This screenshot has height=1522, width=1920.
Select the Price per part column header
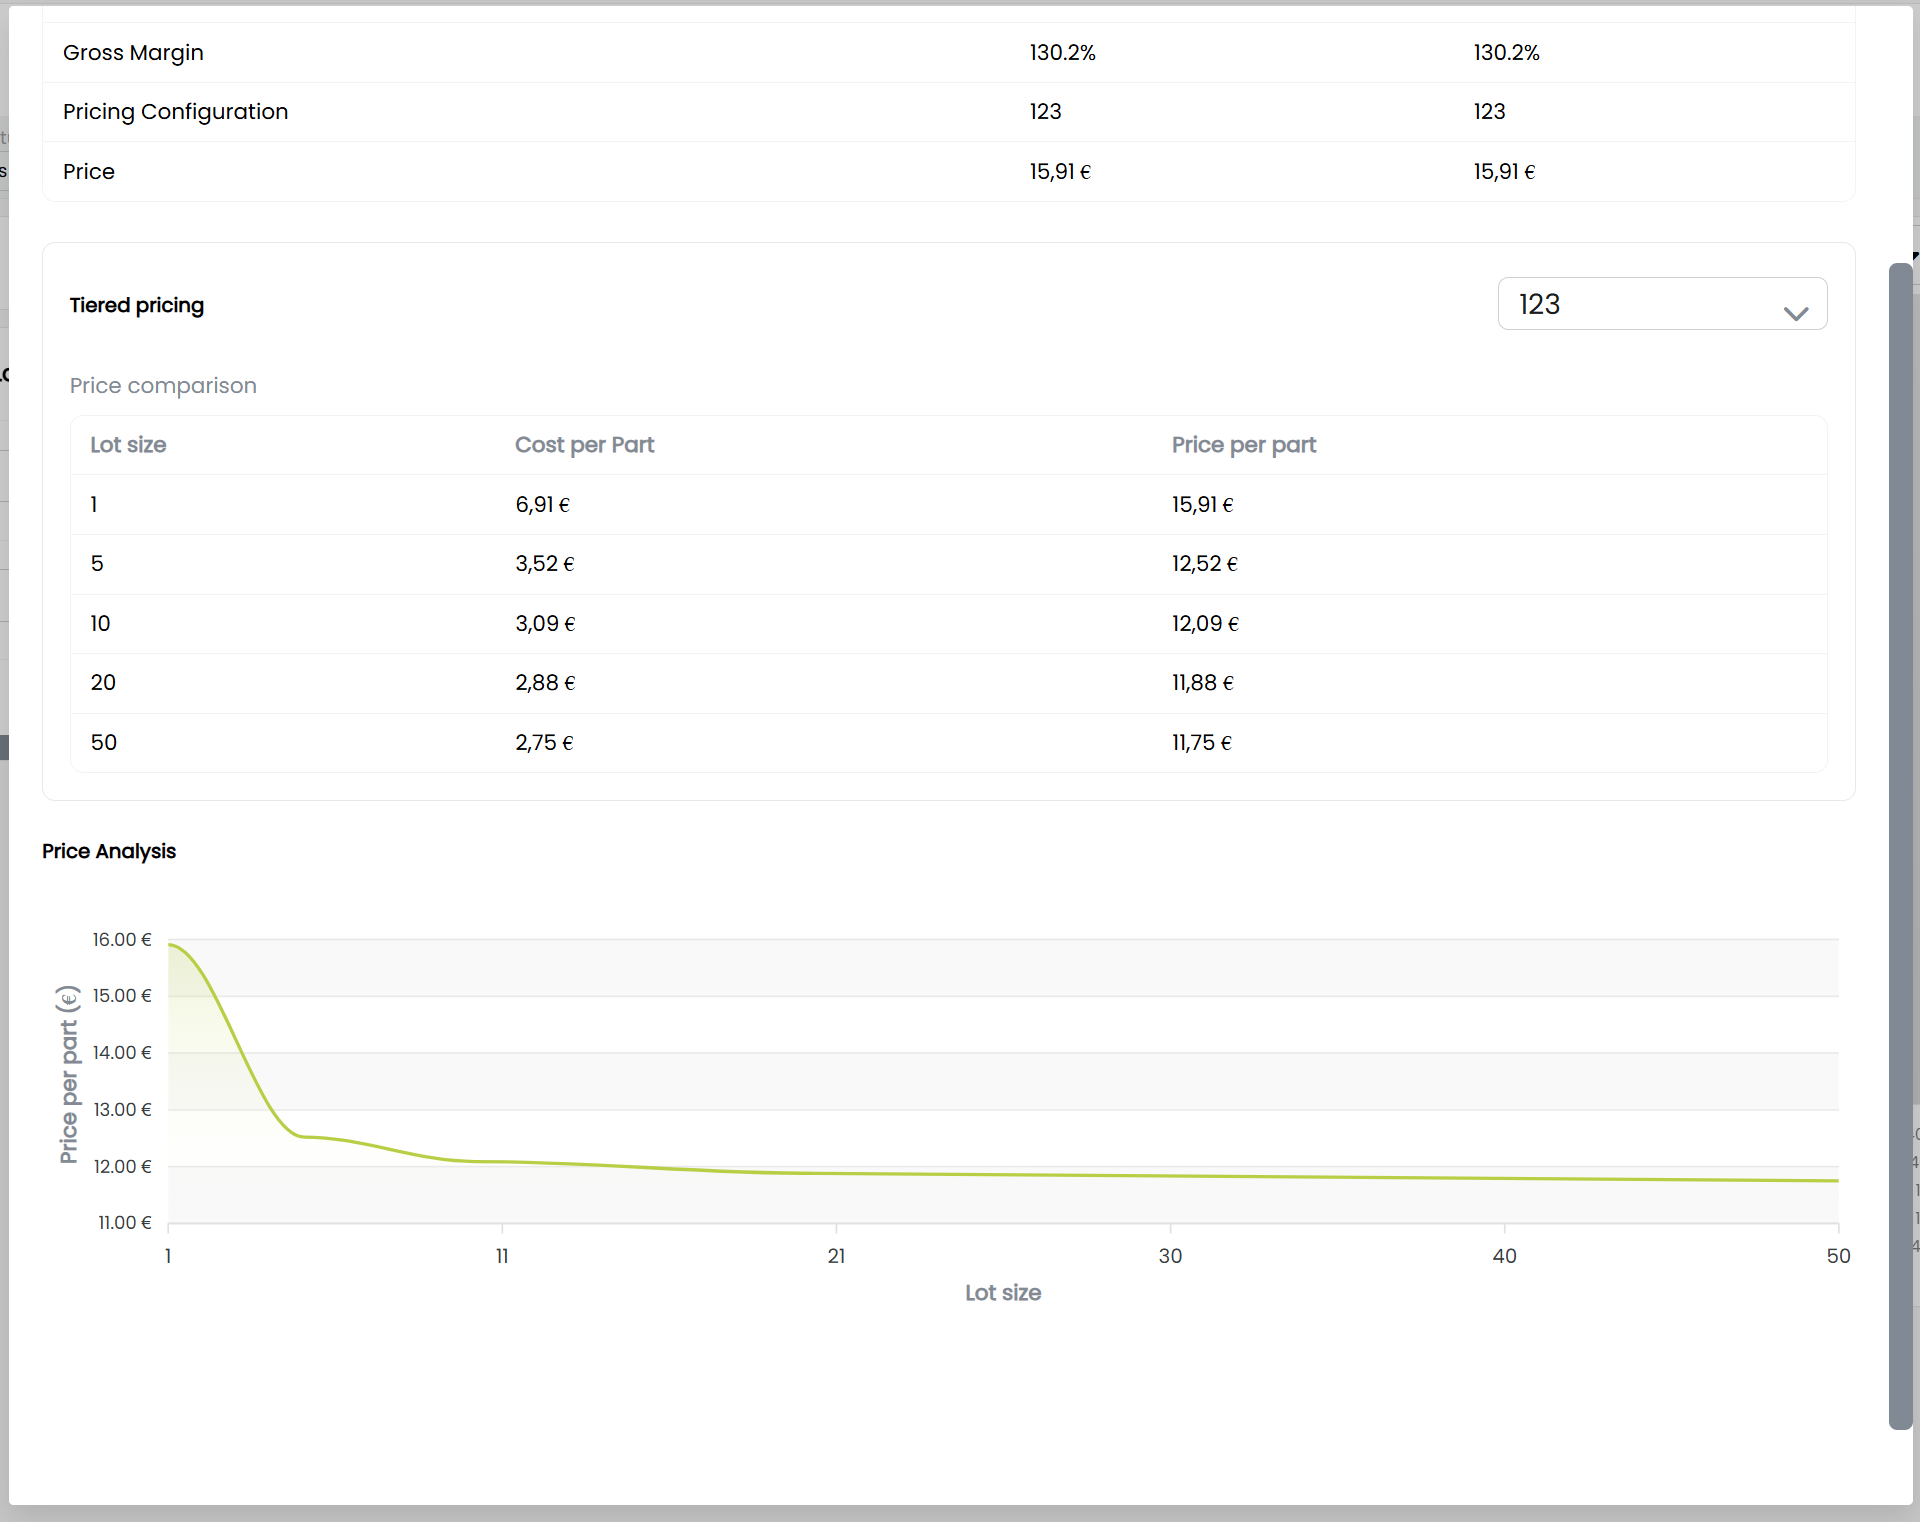click(x=1243, y=445)
